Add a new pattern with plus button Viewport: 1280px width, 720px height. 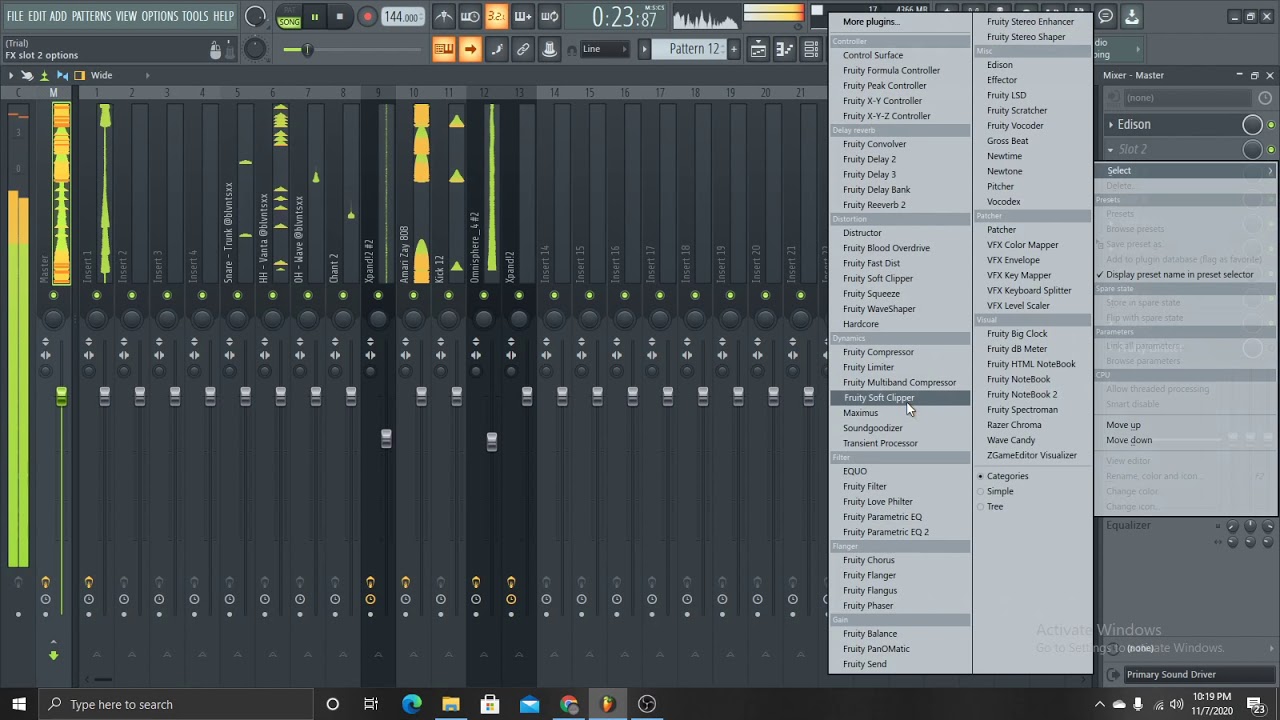point(733,49)
